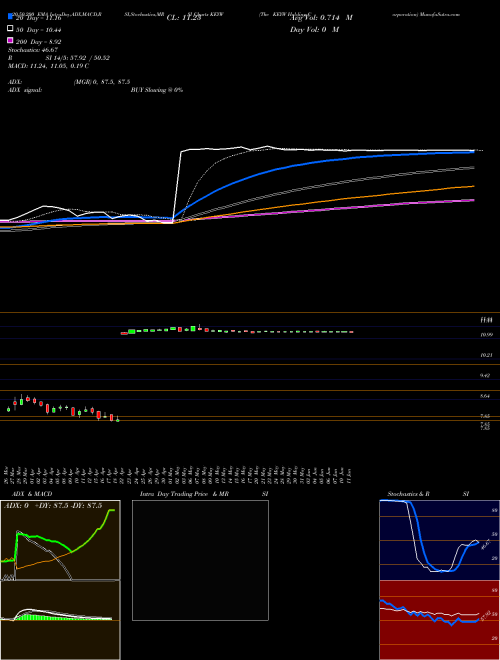Image resolution: width=500 pixels, height=660 pixels.
Task: Select the '50 Day - 10.44' legend text
Action: (x=39, y=30)
